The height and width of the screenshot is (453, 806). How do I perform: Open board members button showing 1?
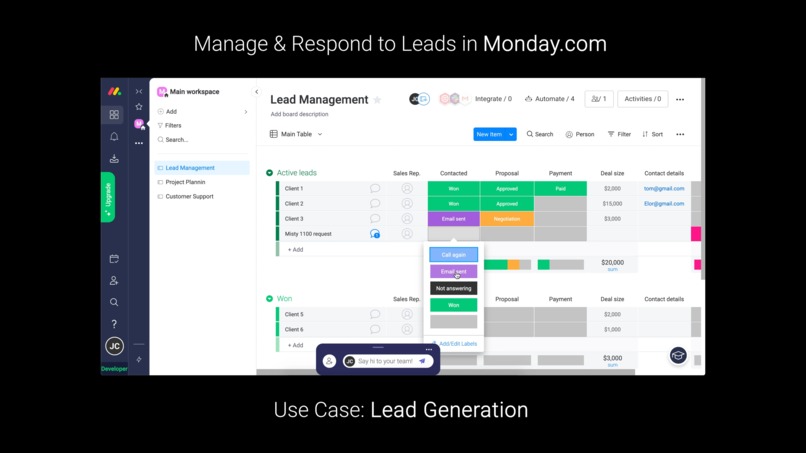tap(599, 99)
